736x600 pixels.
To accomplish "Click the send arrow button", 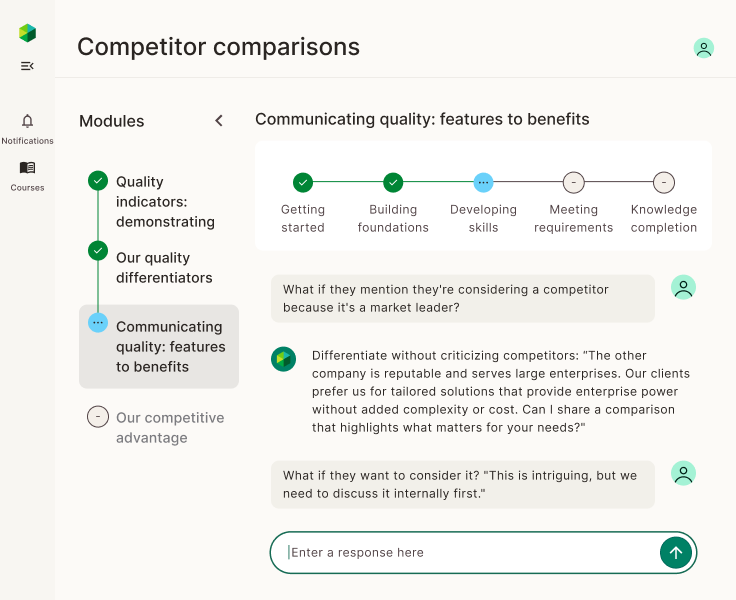I will coord(675,553).
